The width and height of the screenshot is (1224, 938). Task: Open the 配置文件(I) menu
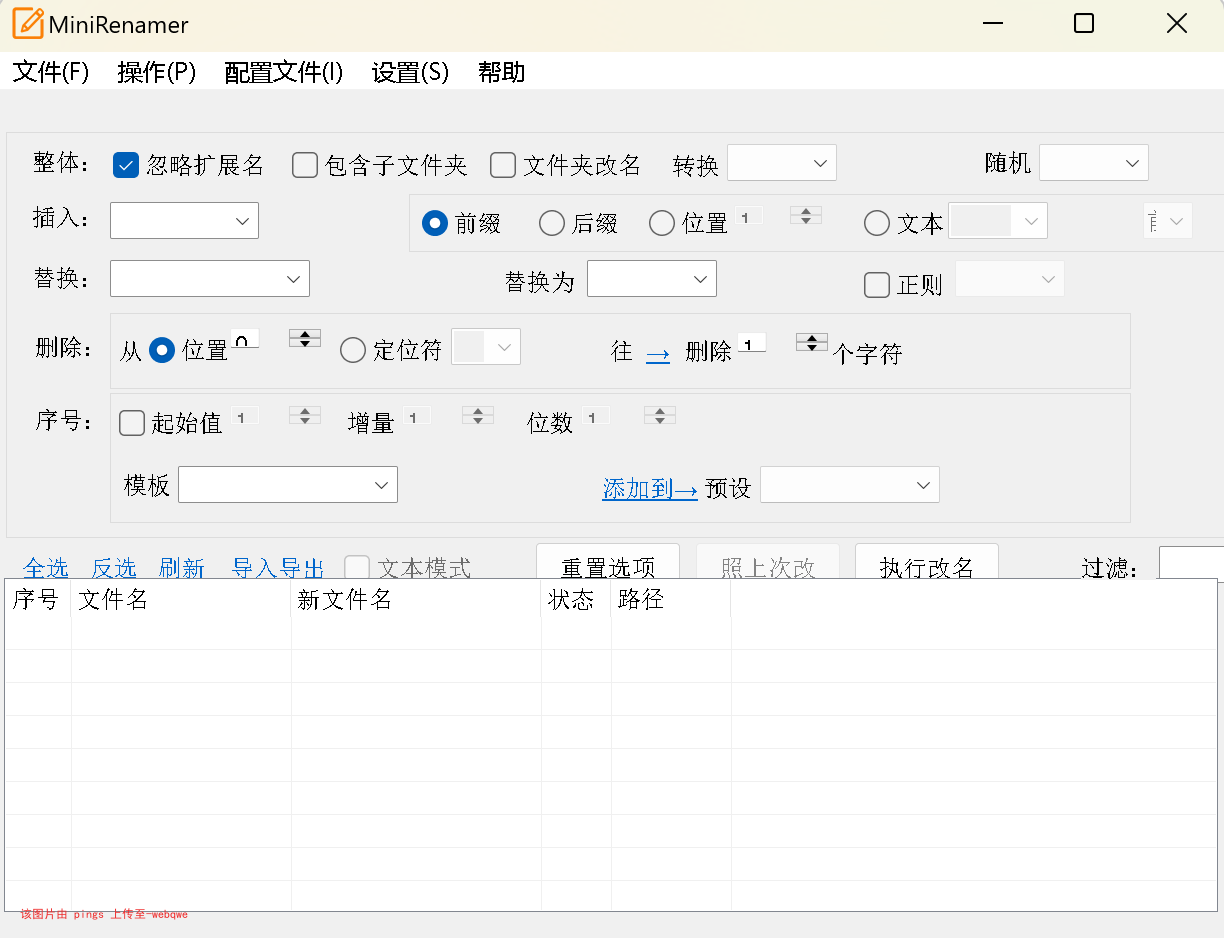tap(284, 72)
